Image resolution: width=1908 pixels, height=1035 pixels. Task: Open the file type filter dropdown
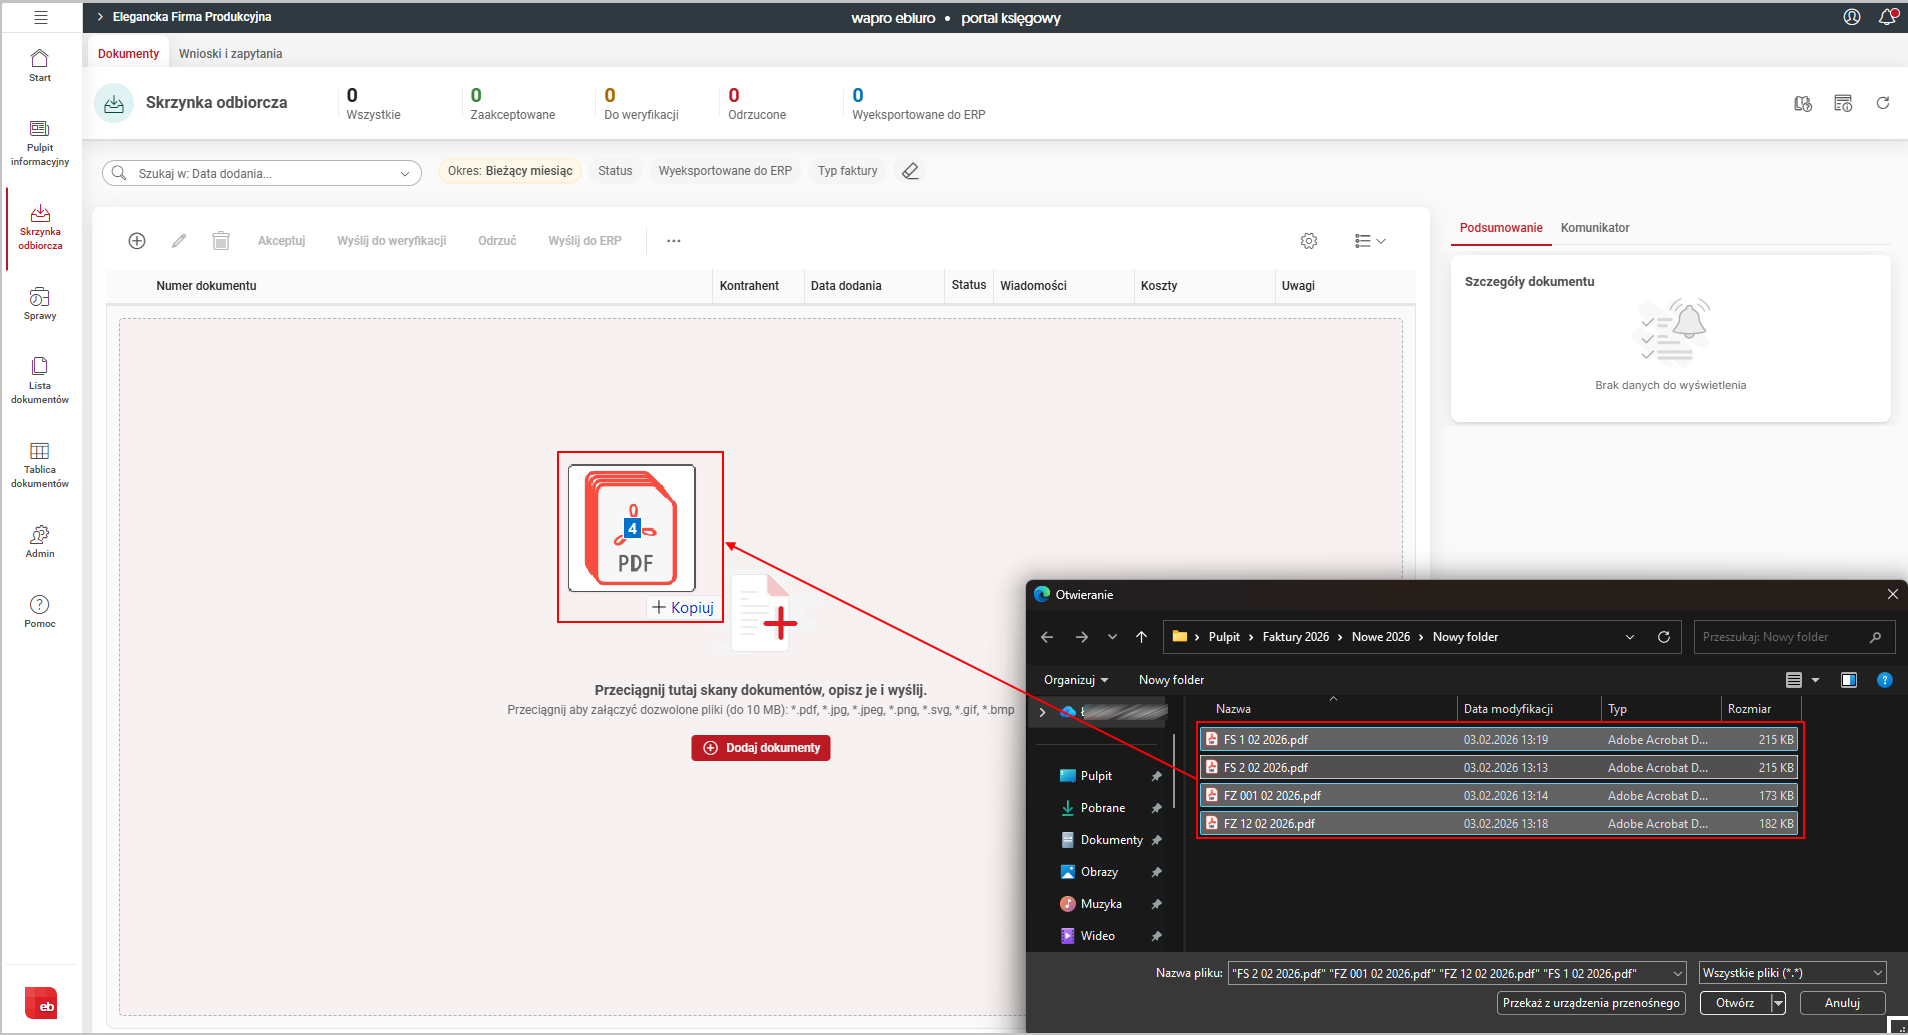coord(1792,973)
